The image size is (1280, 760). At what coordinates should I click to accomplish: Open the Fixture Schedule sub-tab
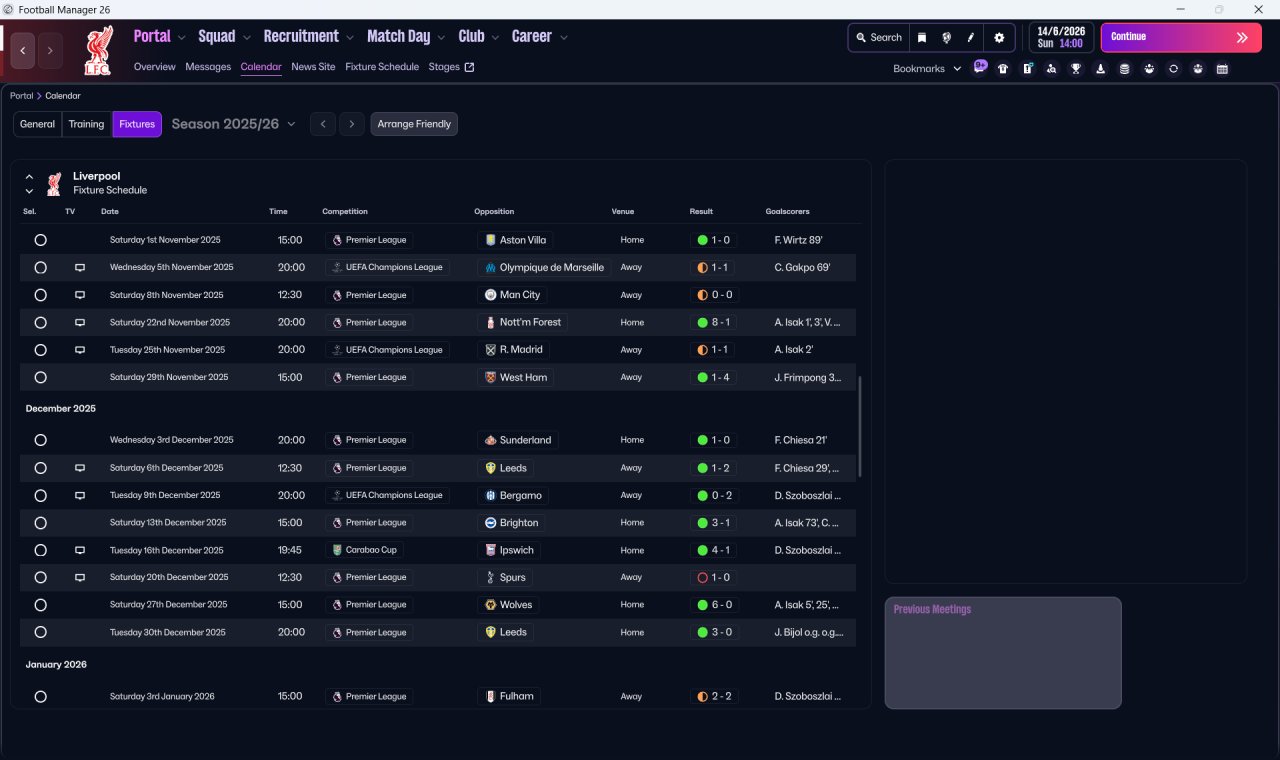point(381,67)
